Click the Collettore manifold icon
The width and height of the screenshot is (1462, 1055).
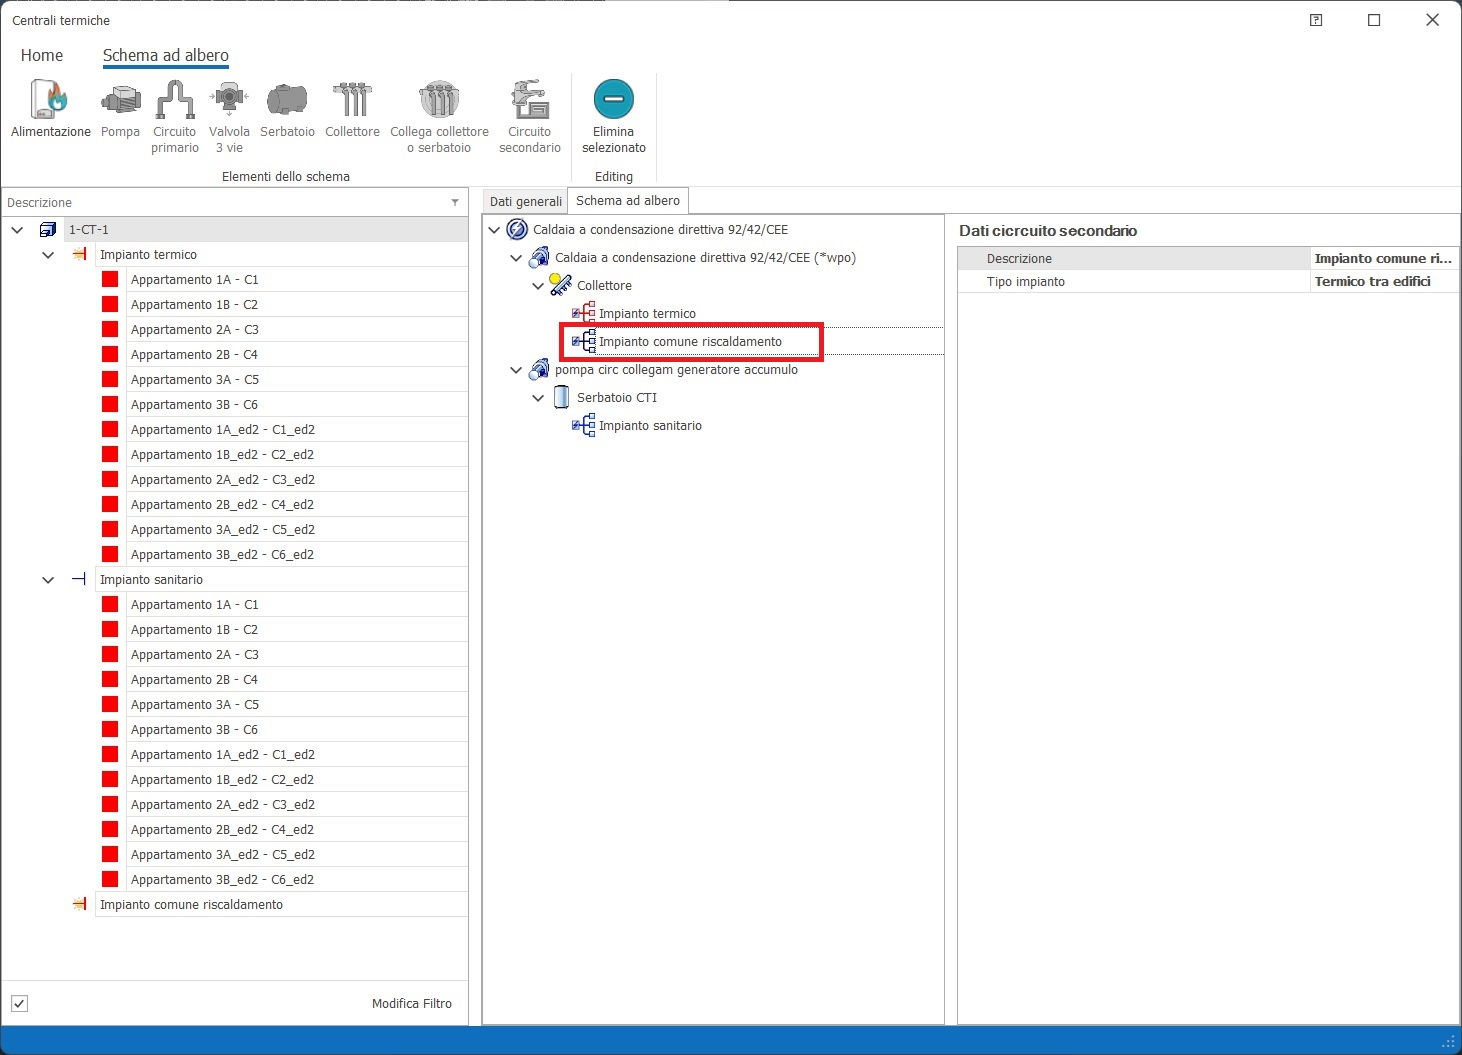coord(352,101)
